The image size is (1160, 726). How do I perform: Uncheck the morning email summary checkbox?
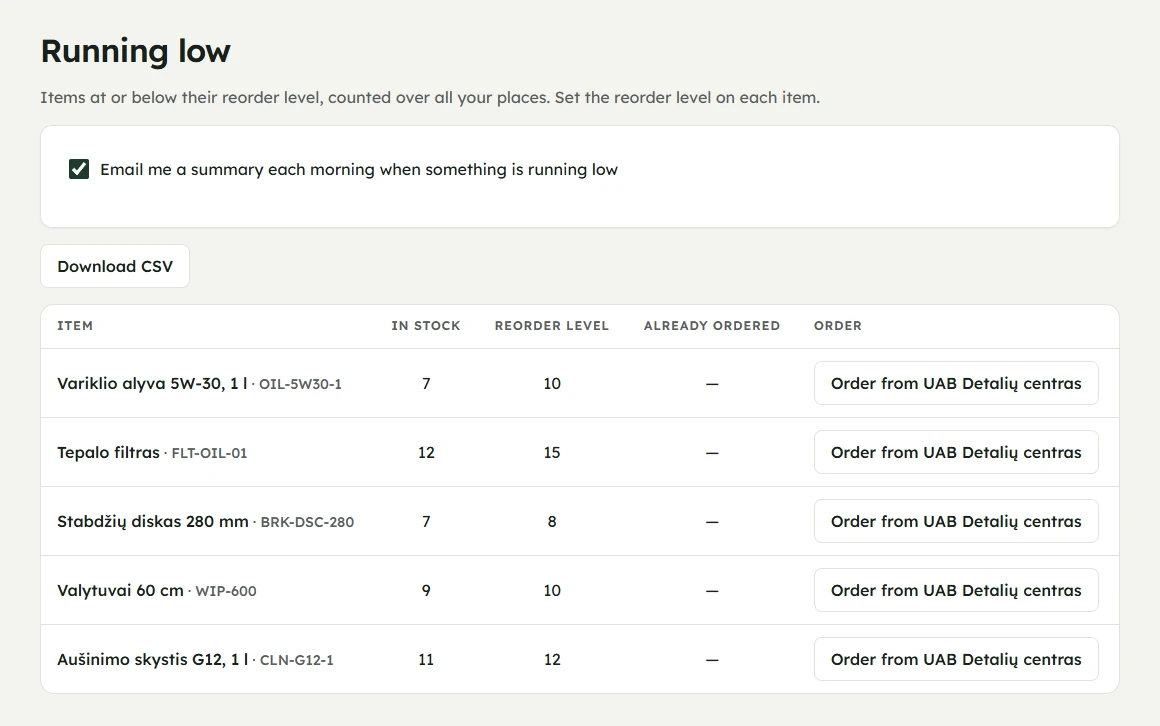tap(79, 169)
